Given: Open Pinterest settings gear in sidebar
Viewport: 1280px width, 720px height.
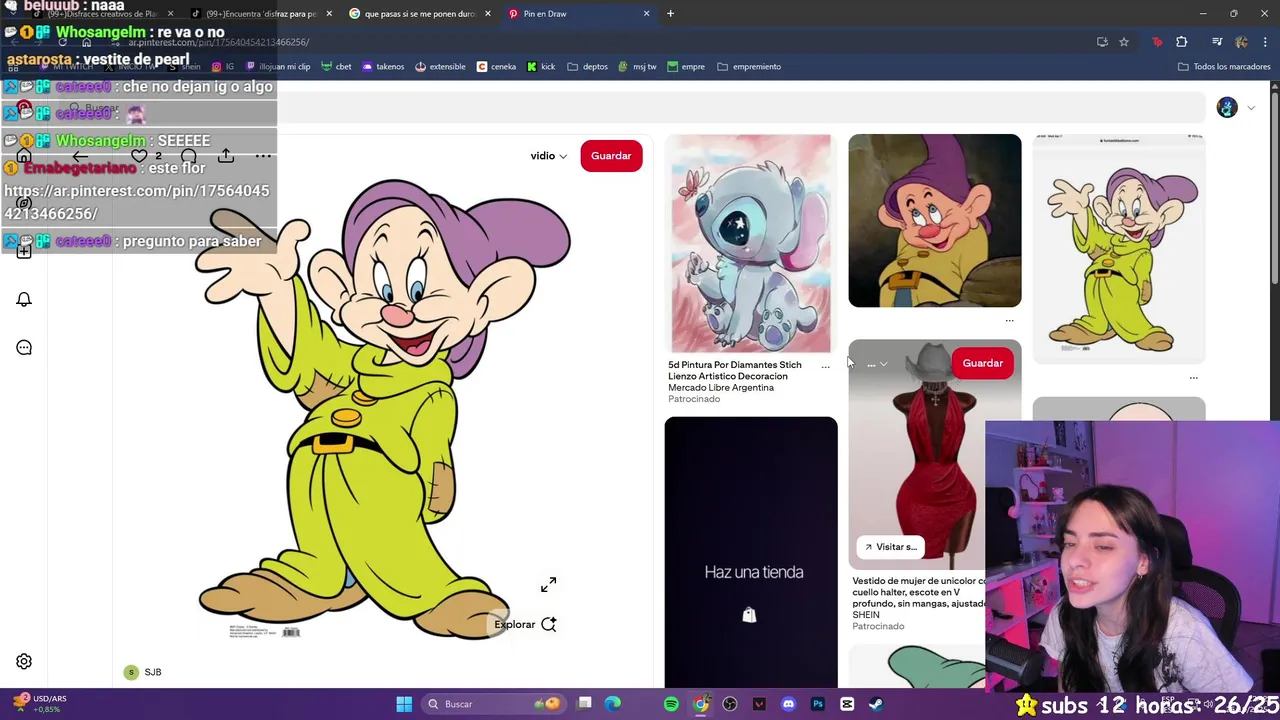Looking at the screenshot, I should 24,662.
